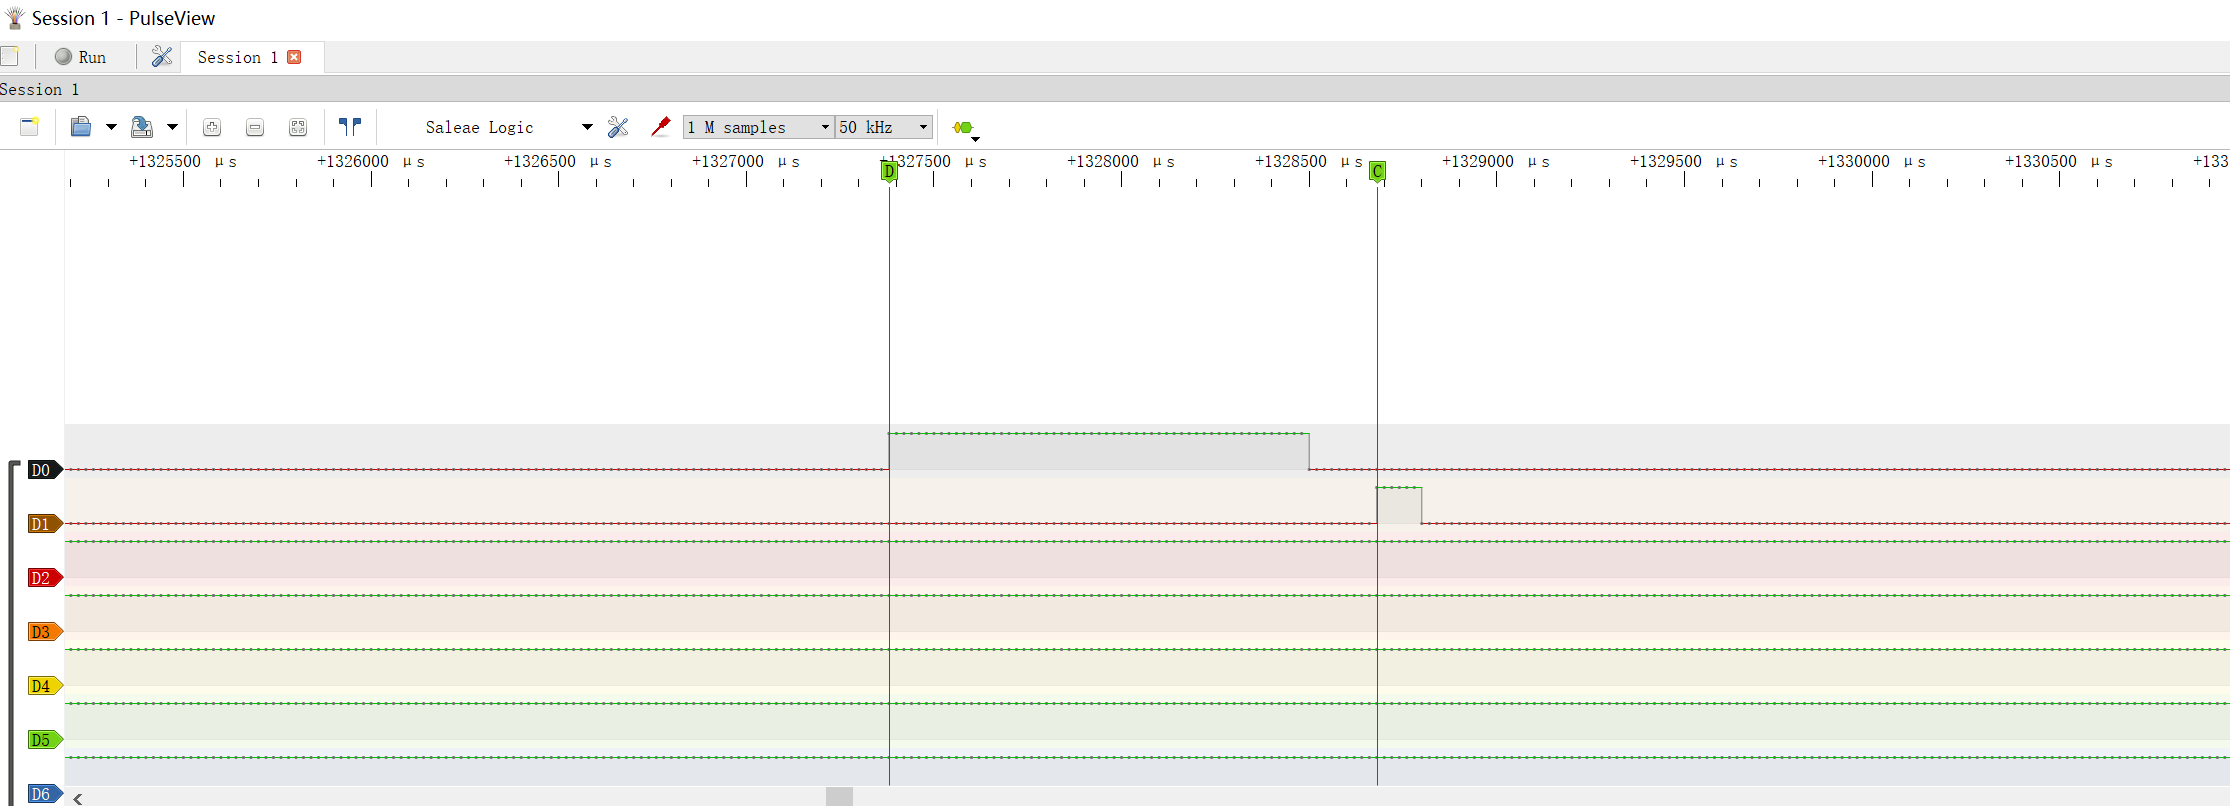Select the D3 channel label
This screenshot has width=2230, height=806.
[45, 632]
